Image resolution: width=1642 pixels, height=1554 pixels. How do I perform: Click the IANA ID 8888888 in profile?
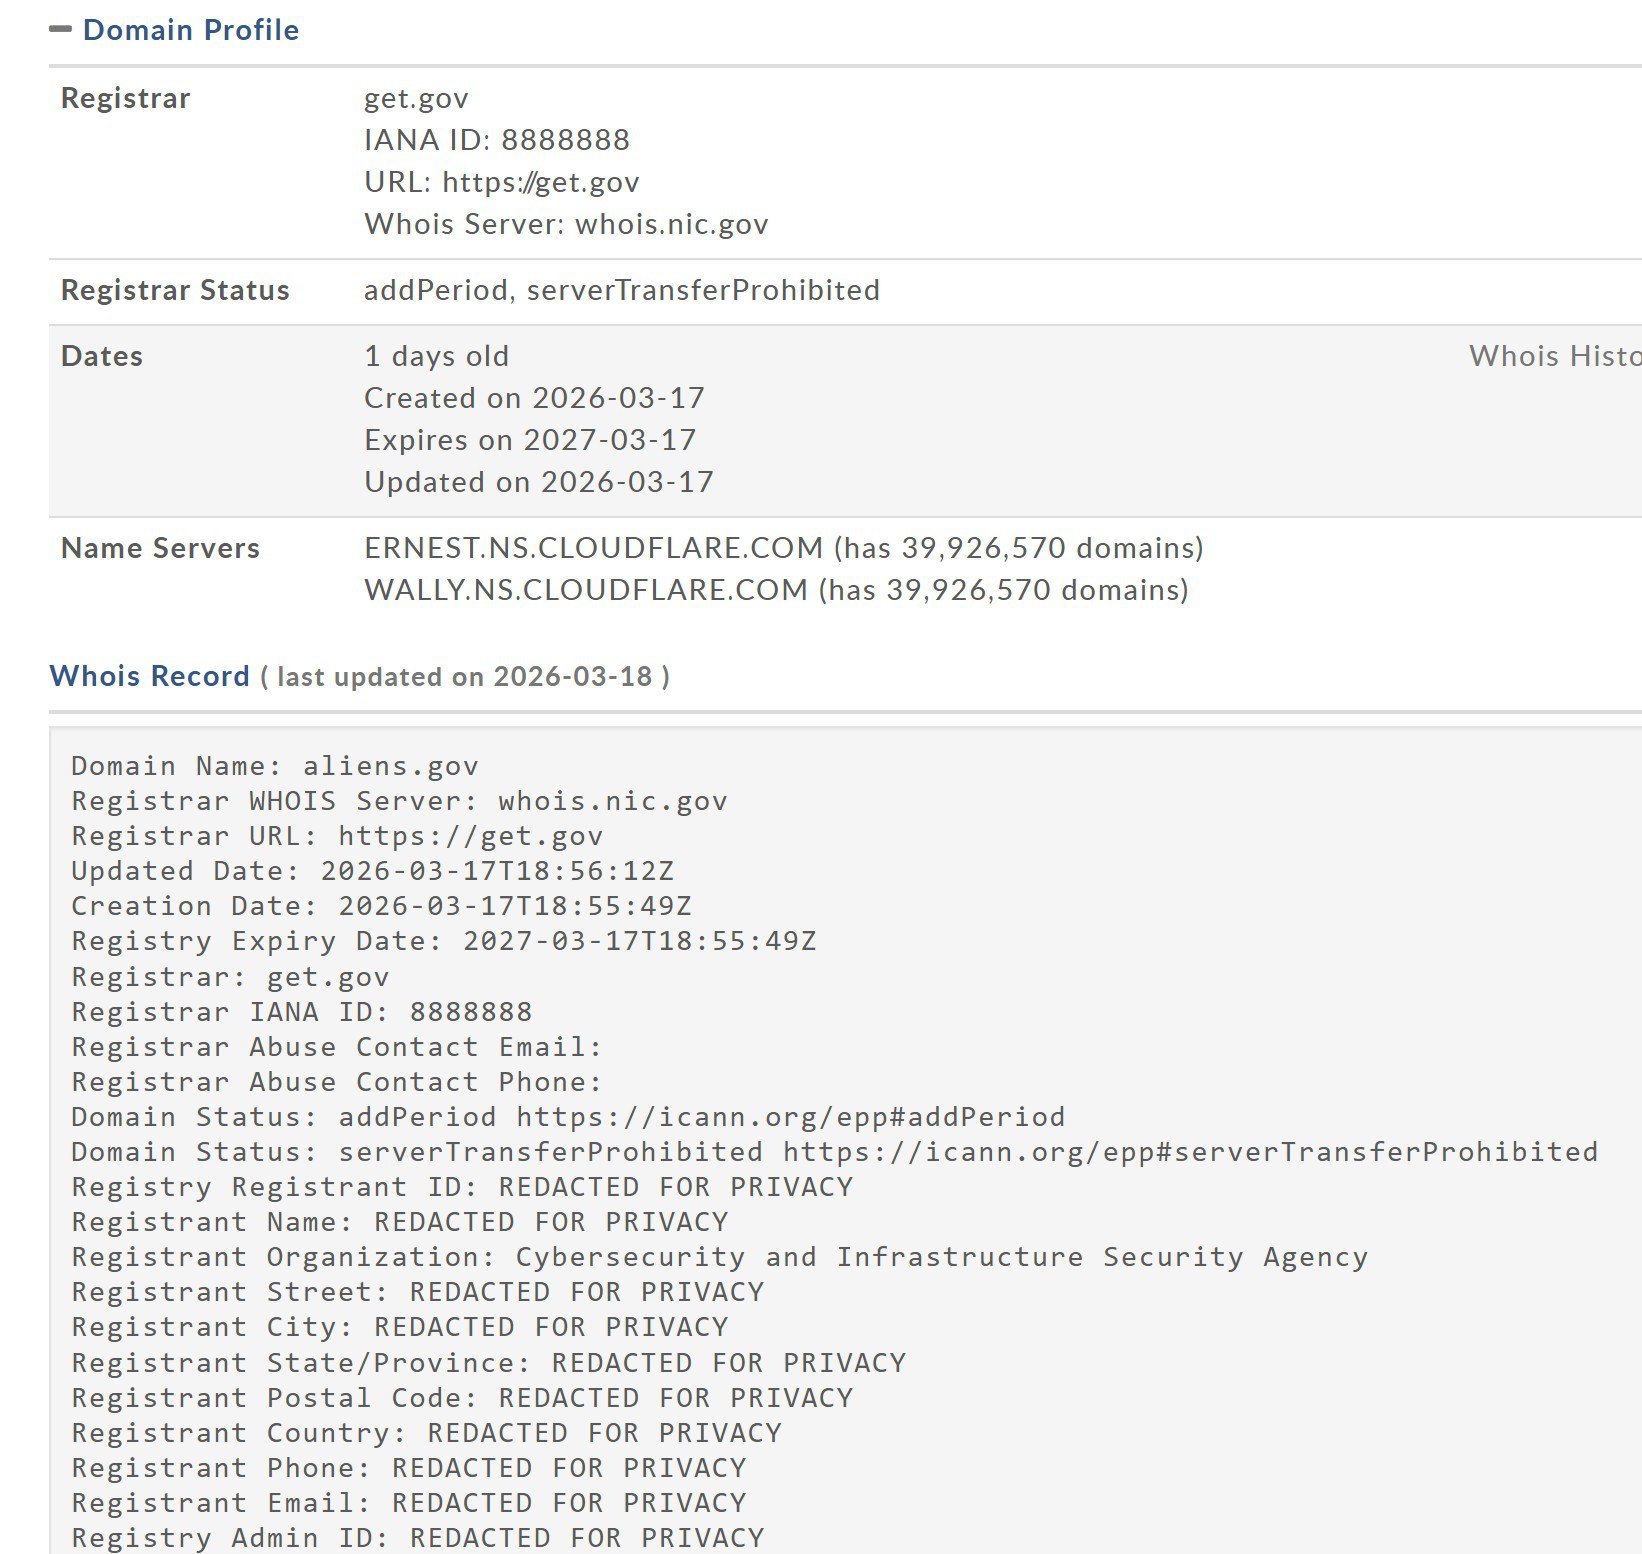(497, 140)
